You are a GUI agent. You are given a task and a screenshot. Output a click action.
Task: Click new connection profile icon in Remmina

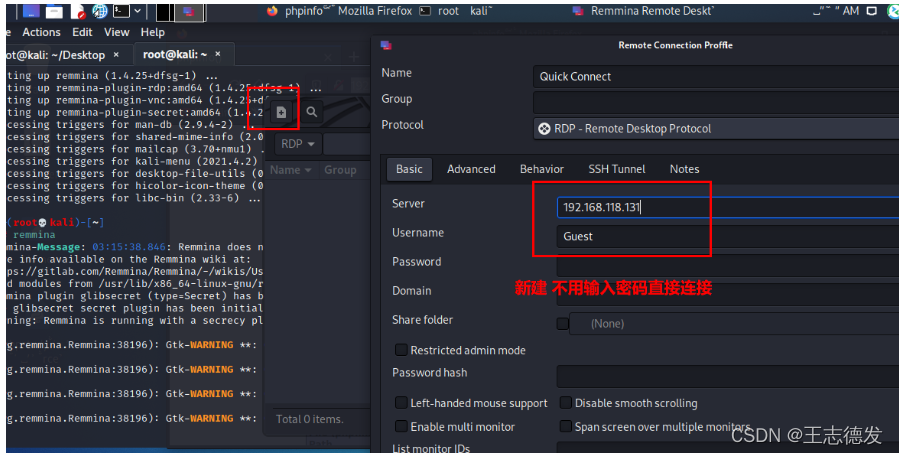click(281, 112)
